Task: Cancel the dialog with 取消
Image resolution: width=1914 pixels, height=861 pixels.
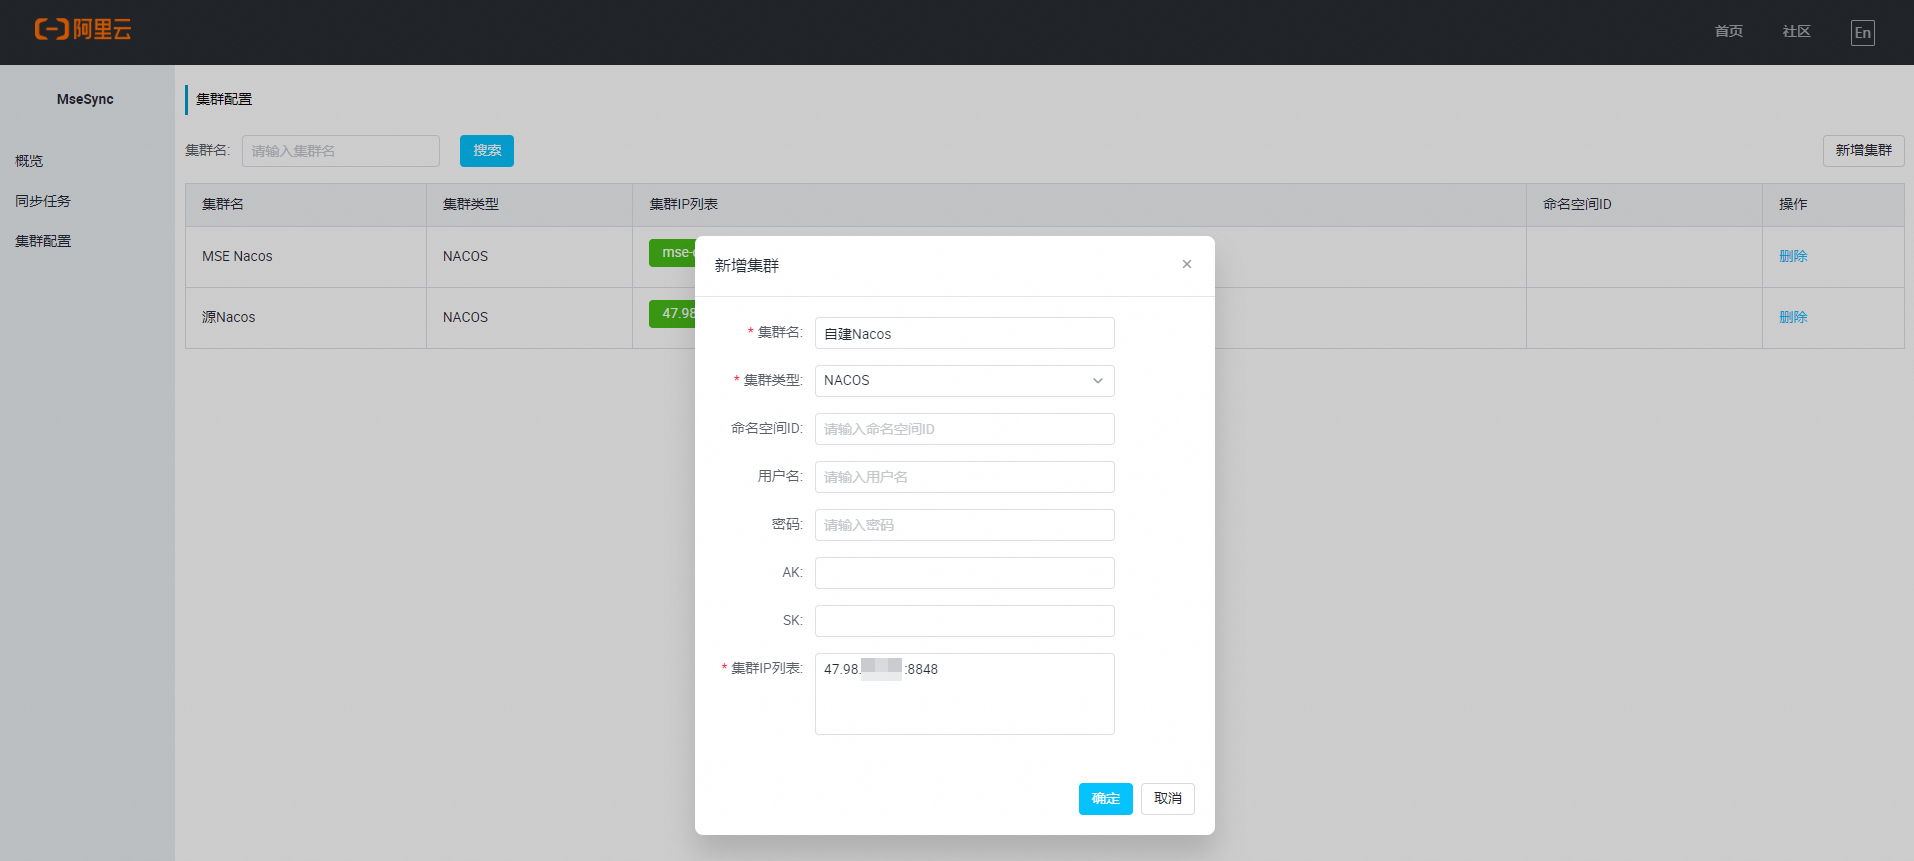Action: tap(1167, 799)
